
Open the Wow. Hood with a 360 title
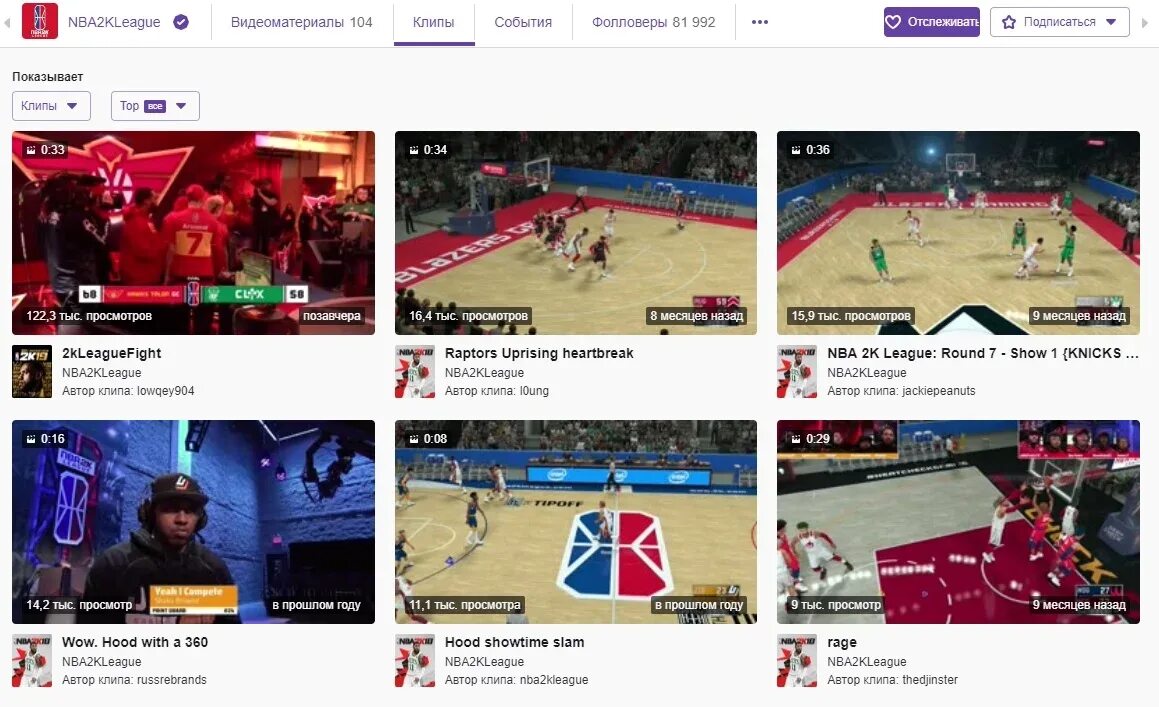pyautogui.click(x=135, y=642)
